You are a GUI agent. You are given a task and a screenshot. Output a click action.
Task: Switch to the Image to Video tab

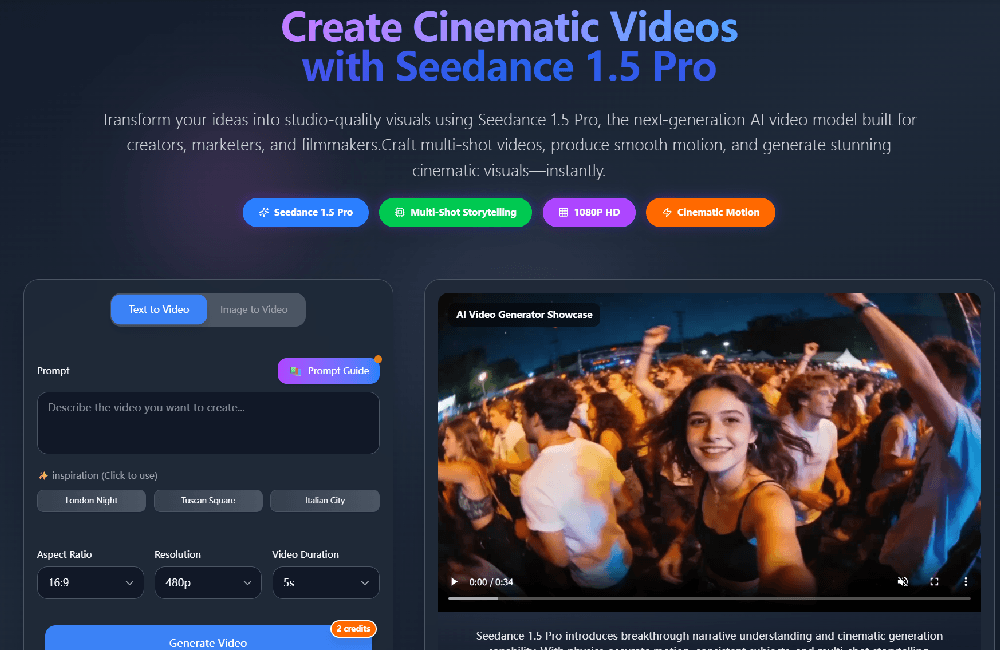[x=254, y=309]
